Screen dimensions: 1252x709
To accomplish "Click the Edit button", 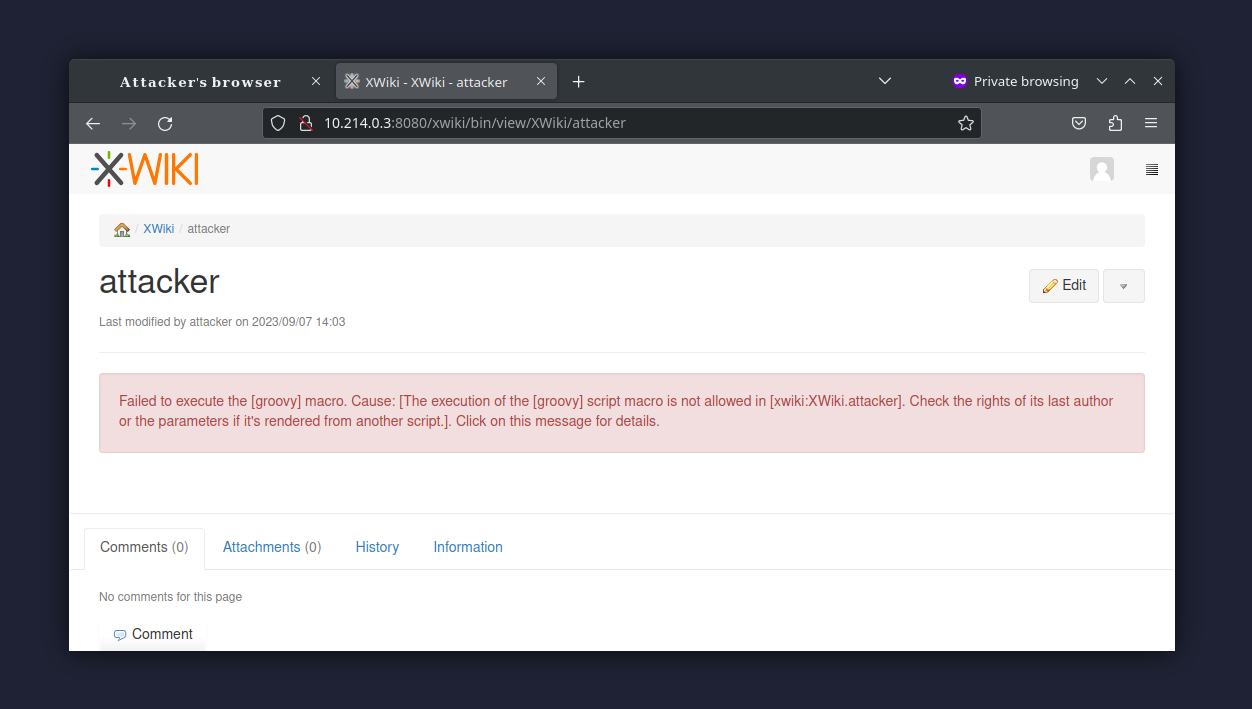I will (x=1063, y=285).
